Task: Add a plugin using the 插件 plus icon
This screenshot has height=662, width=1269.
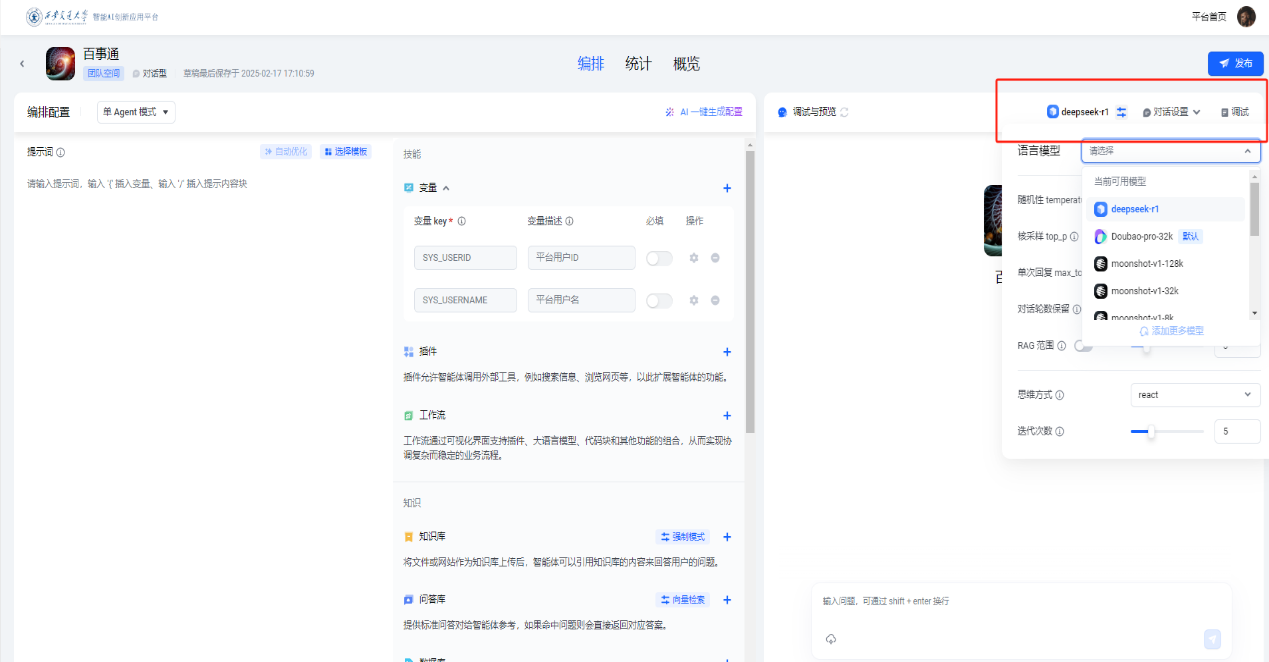Action: (727, 352)
